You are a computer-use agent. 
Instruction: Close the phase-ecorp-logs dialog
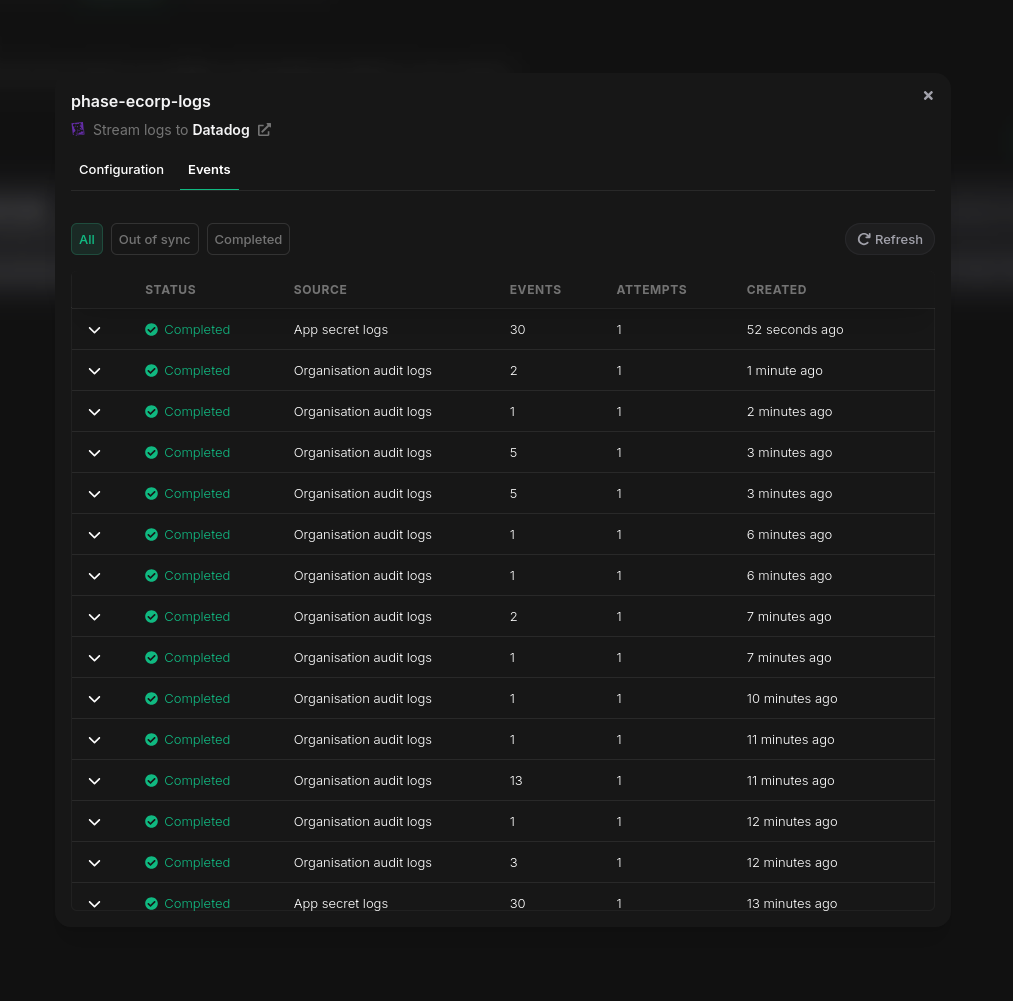[928, 96]
